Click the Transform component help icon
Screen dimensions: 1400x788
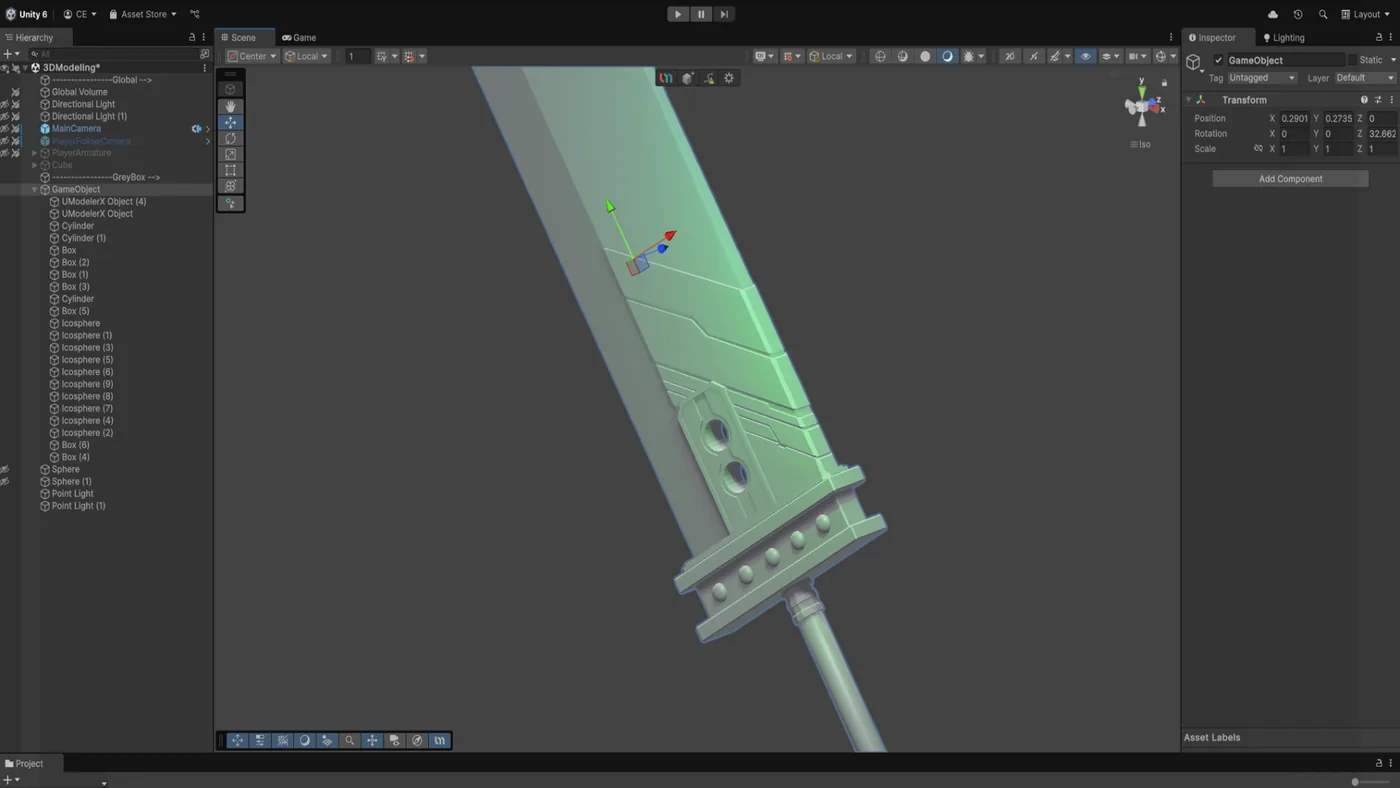pyautogui.click(x=1364, y=100)
